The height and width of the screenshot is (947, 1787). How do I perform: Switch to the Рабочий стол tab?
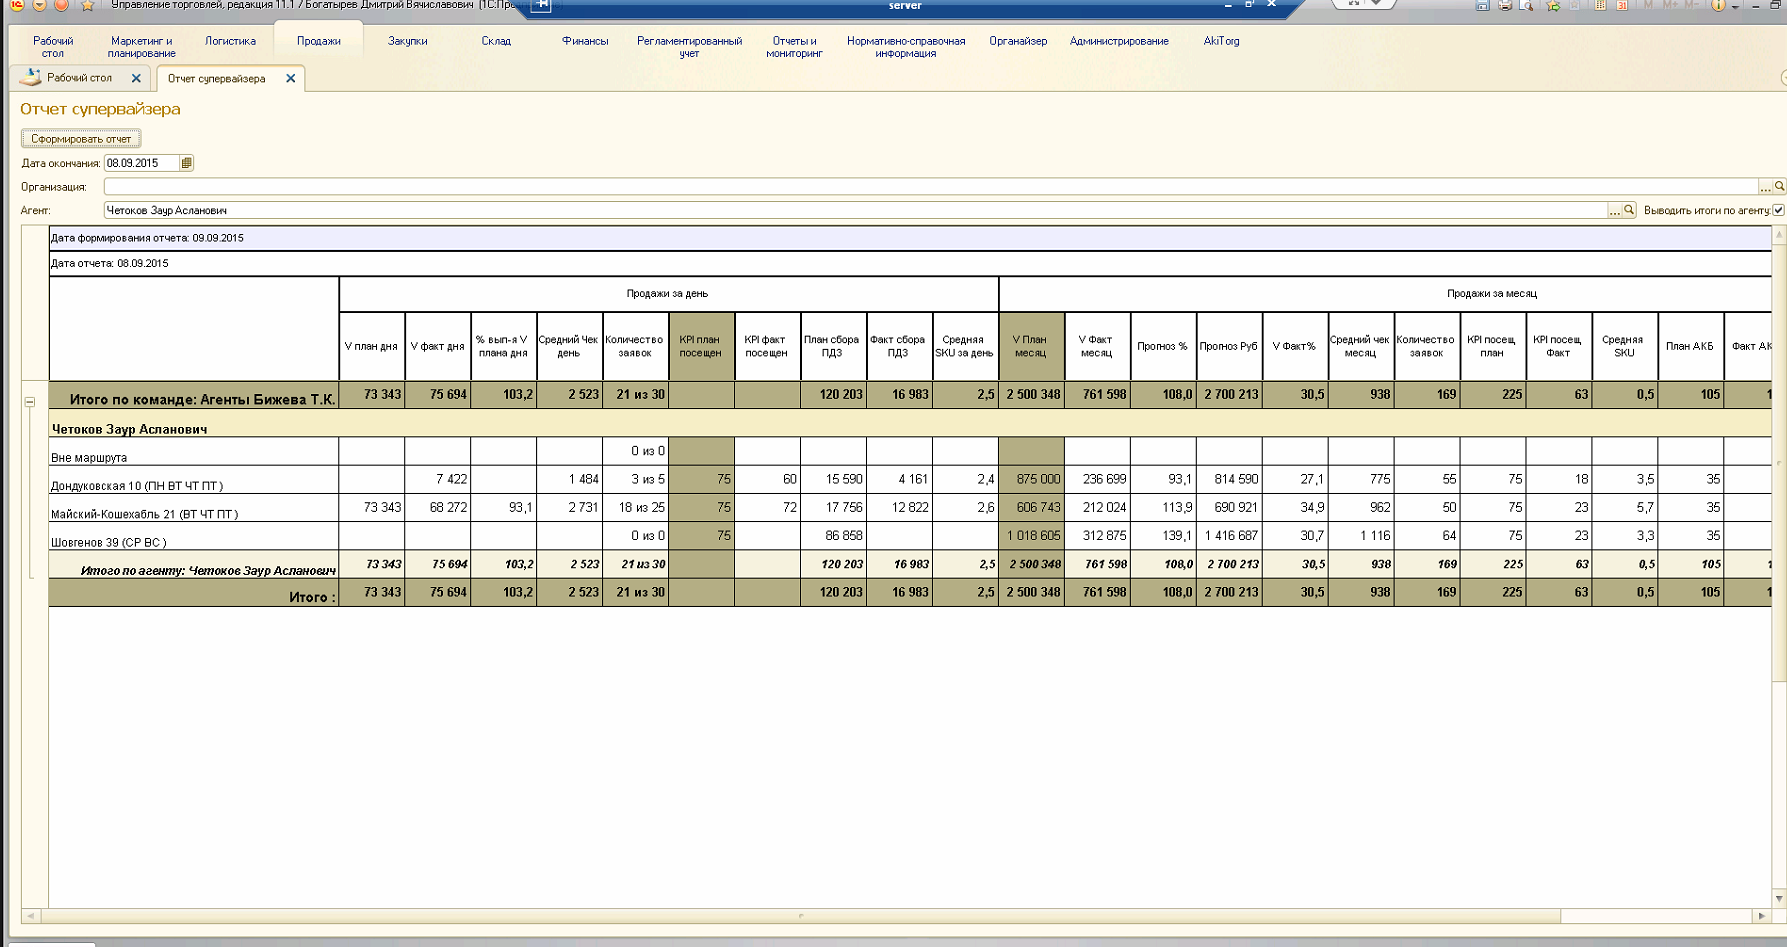[79, 78]
